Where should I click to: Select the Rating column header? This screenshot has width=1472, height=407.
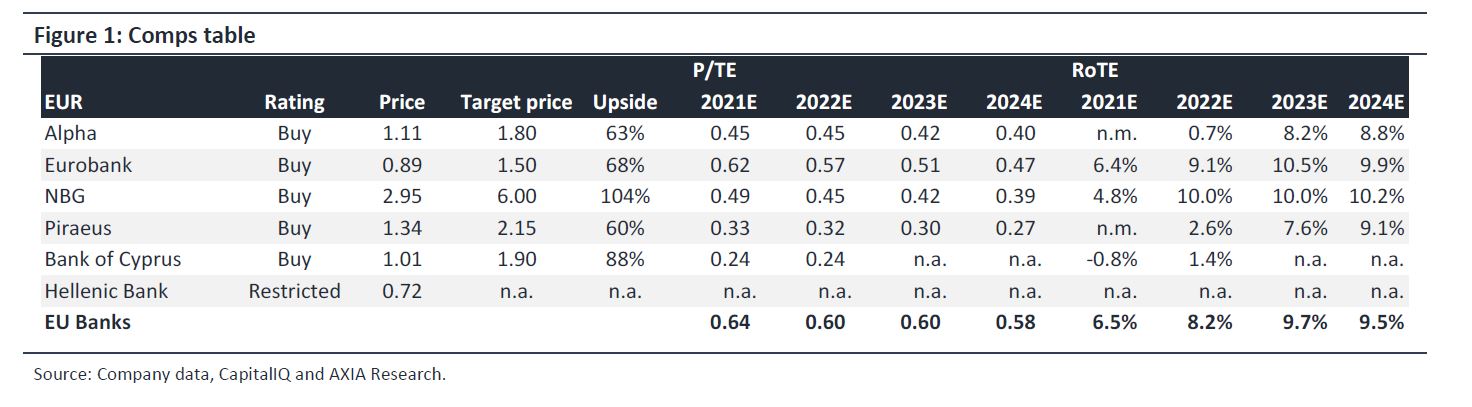tap(294, 102)
